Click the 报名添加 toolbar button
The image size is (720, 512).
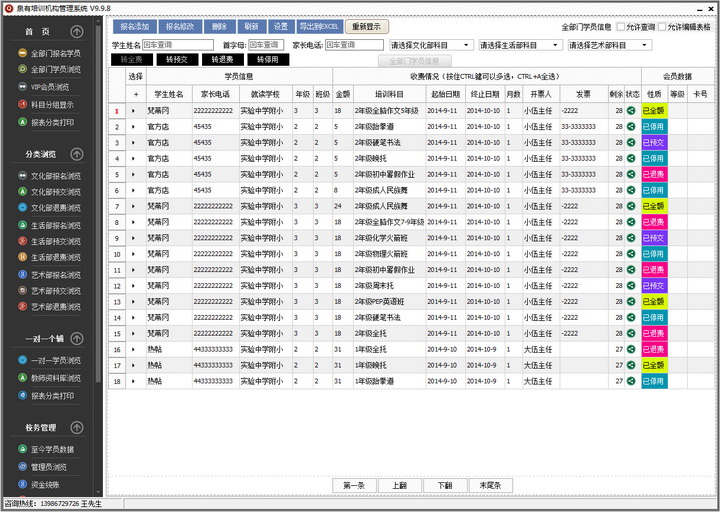135,27
